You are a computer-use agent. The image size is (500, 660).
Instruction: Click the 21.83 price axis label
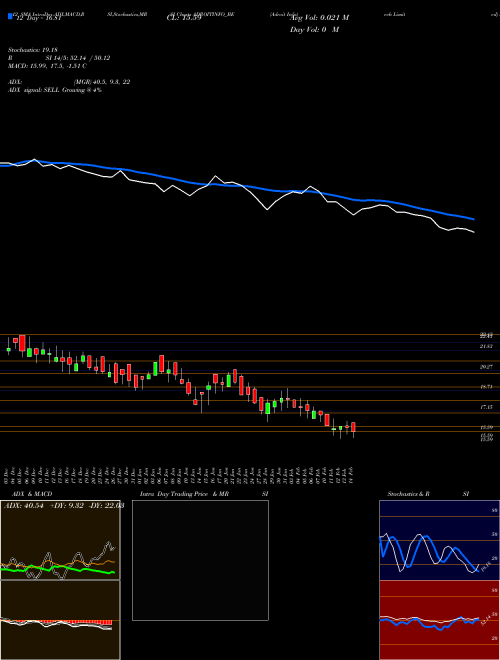tap(486, 346)
